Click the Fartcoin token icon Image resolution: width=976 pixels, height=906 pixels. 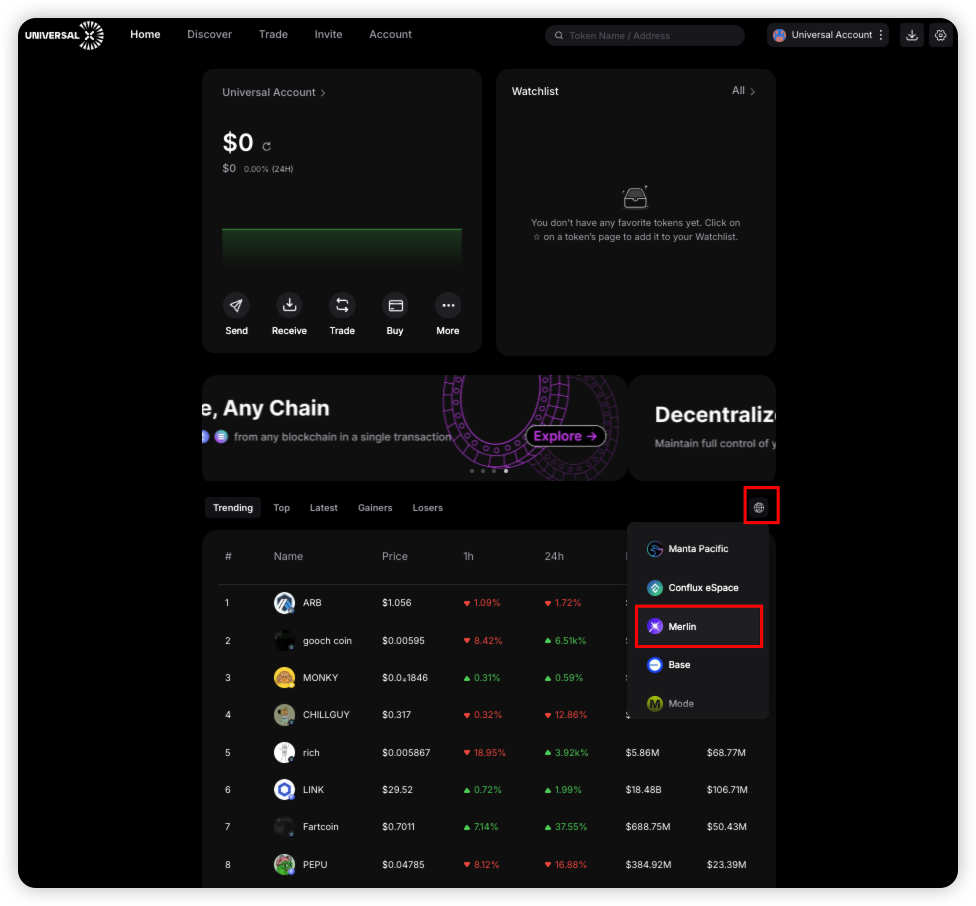(284, 827)
